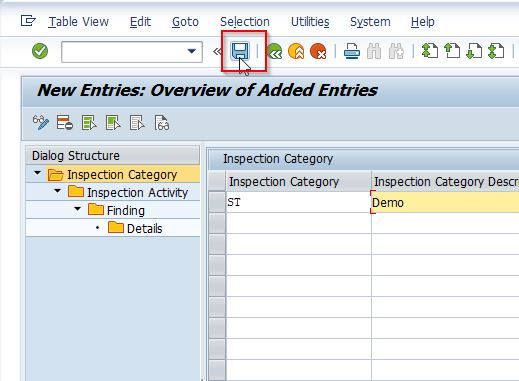Collapse the Inspection Category tree node
519x381 pixels.
click(37, 173)
